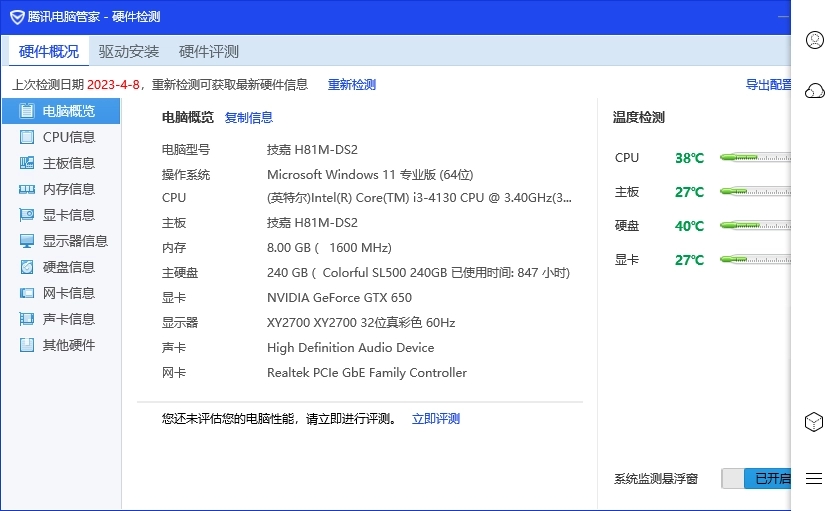Click Realtek PCIe GbE Family Controller text
This screenshot has width=830, height=511.
367,372
